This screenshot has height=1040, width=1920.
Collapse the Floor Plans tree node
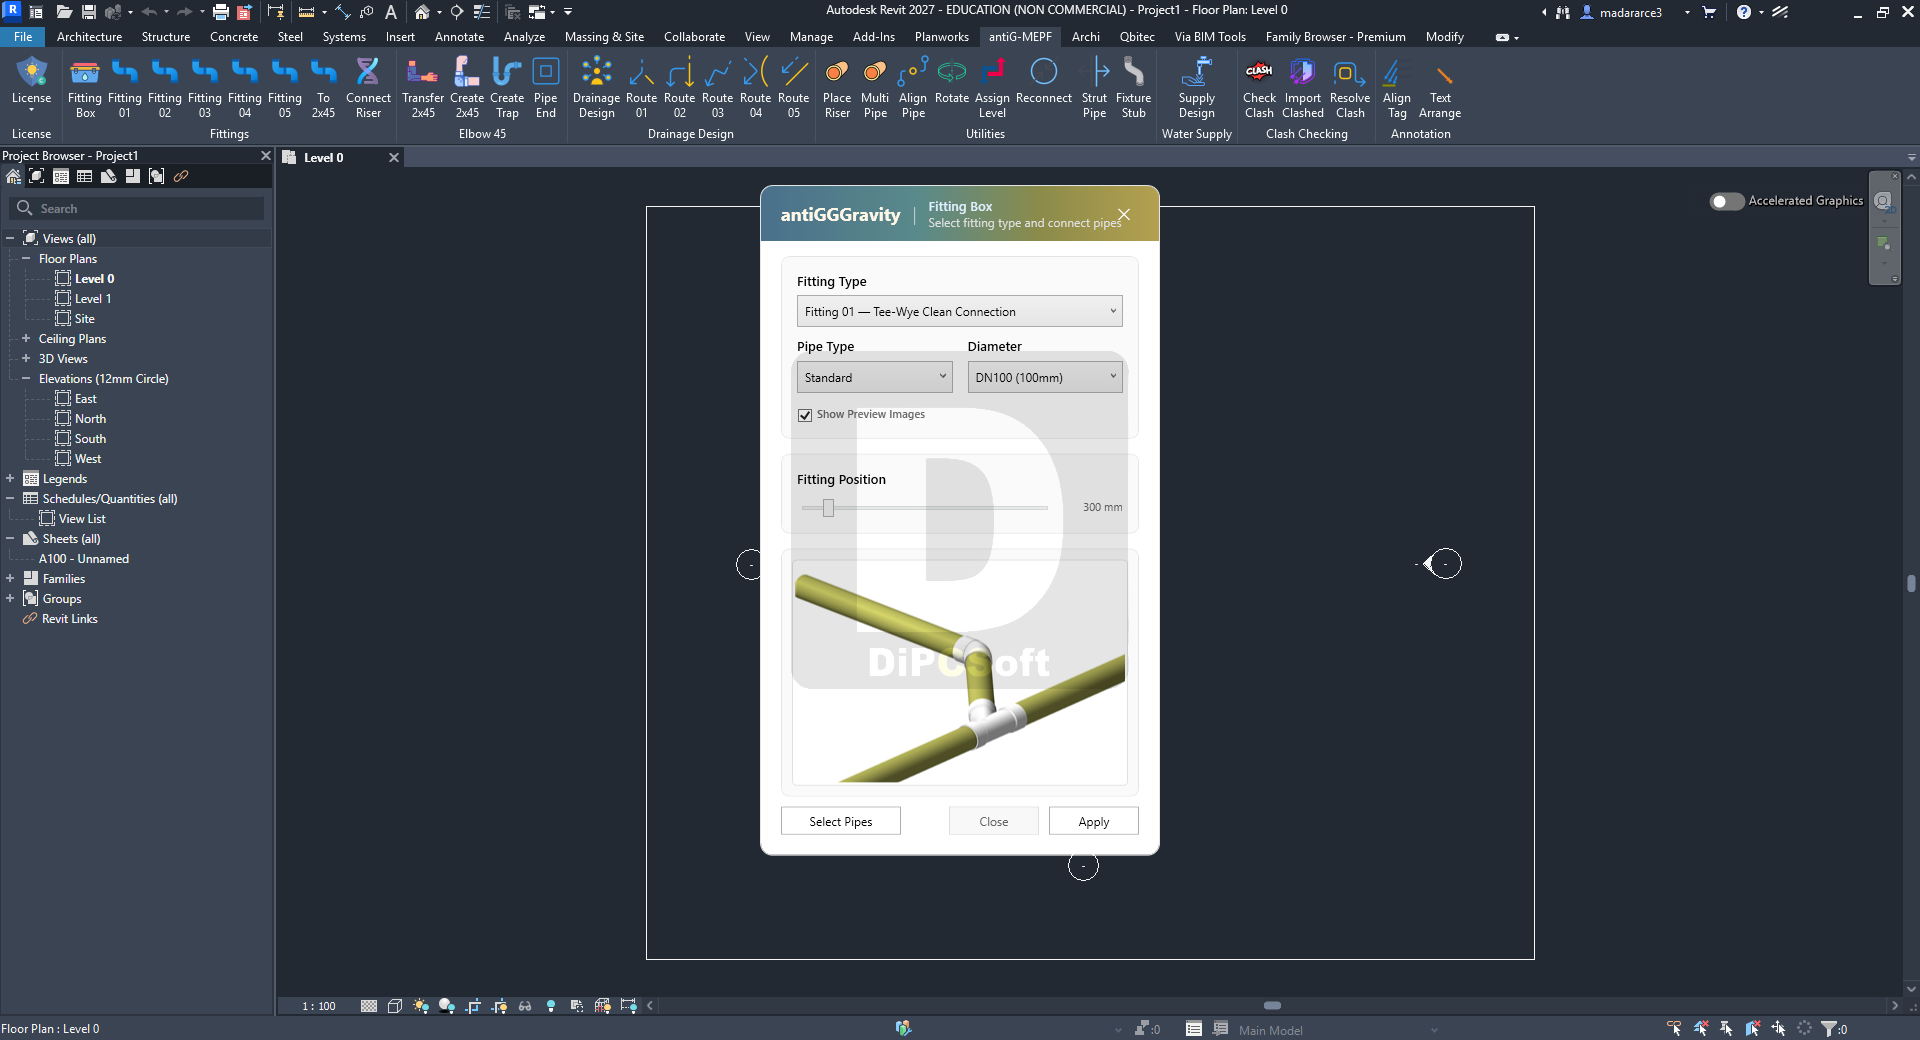click(x=26, y=258)
